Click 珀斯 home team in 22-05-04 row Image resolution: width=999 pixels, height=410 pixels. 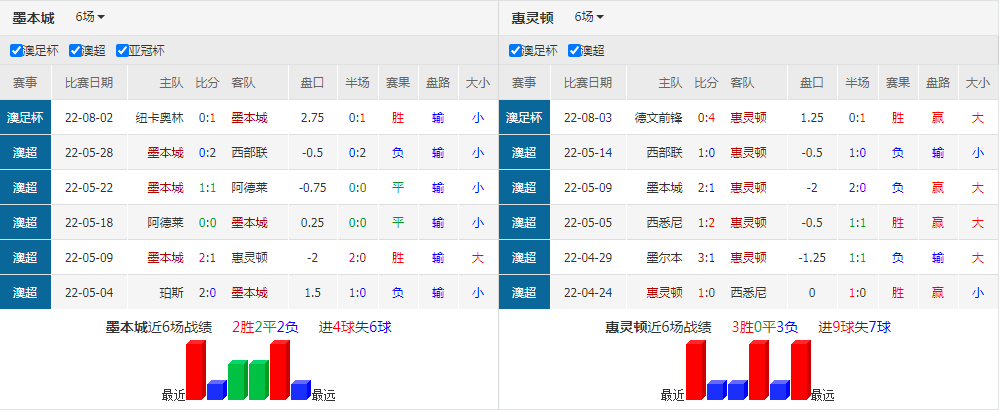tap(172, 293)
